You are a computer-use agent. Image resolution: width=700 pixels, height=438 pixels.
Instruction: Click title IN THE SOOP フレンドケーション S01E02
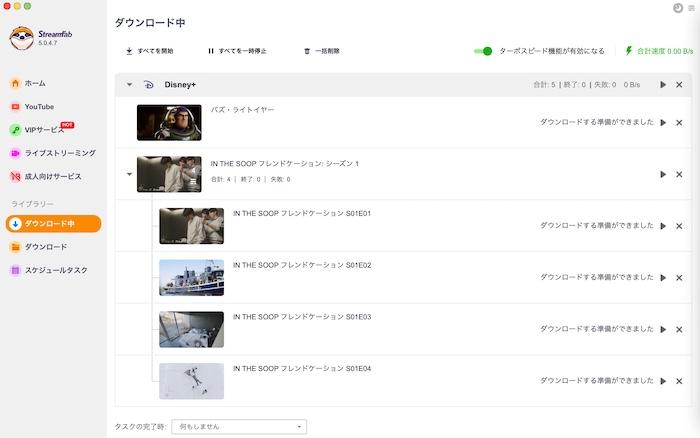(302, 265)
